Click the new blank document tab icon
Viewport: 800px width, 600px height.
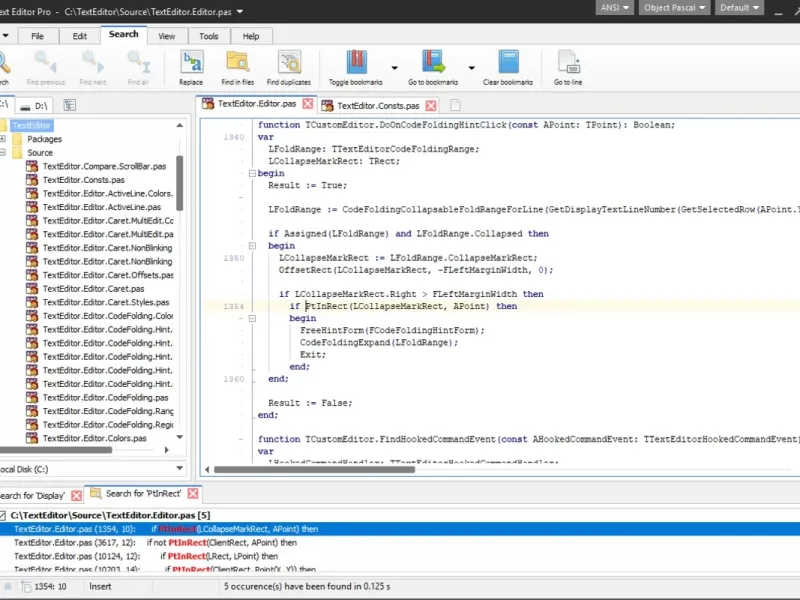[456, 105]
